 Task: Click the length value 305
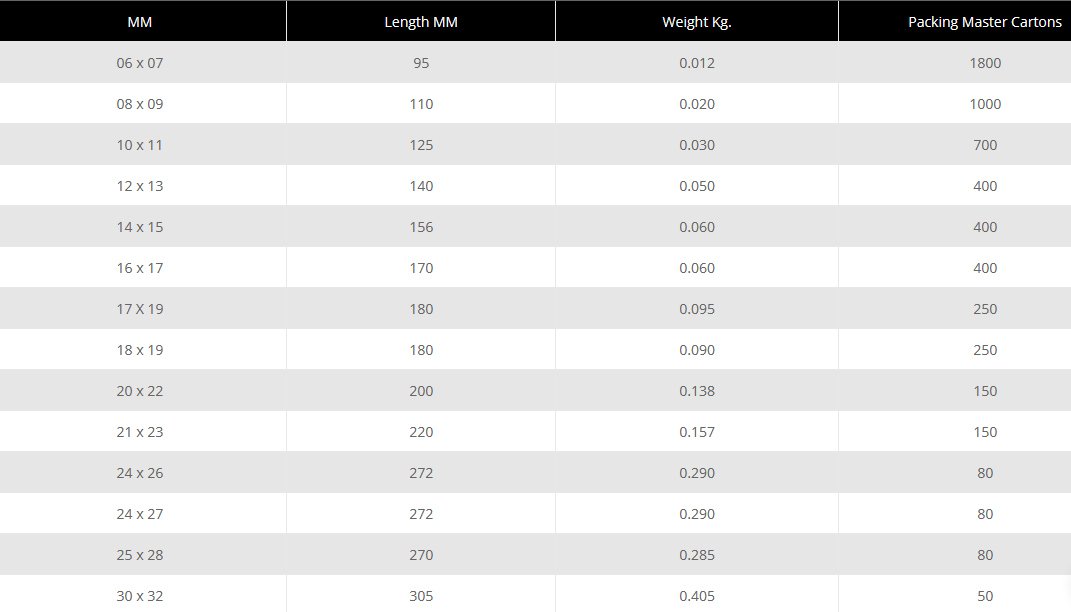point(421,596)
